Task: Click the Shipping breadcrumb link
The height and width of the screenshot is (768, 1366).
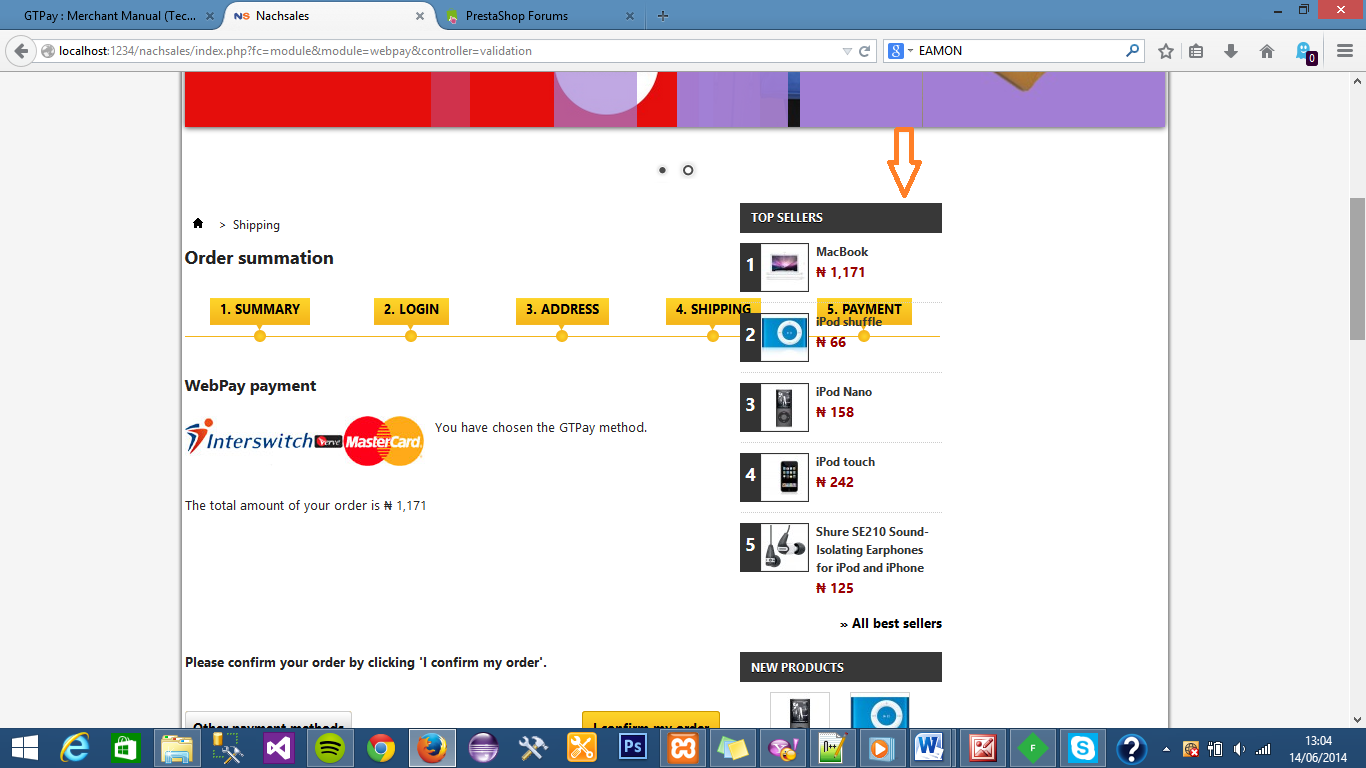Action: [256, 225]
